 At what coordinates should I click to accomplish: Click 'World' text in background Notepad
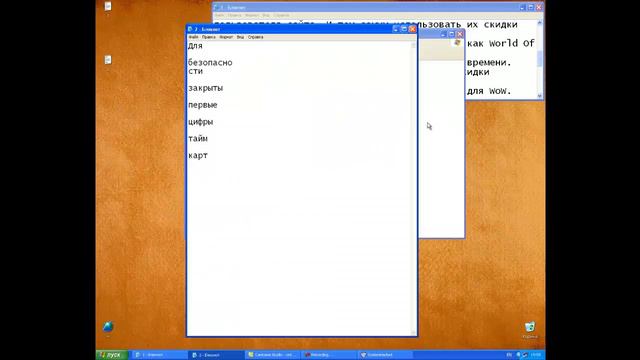pyautogui.click(x=503, y=43)
